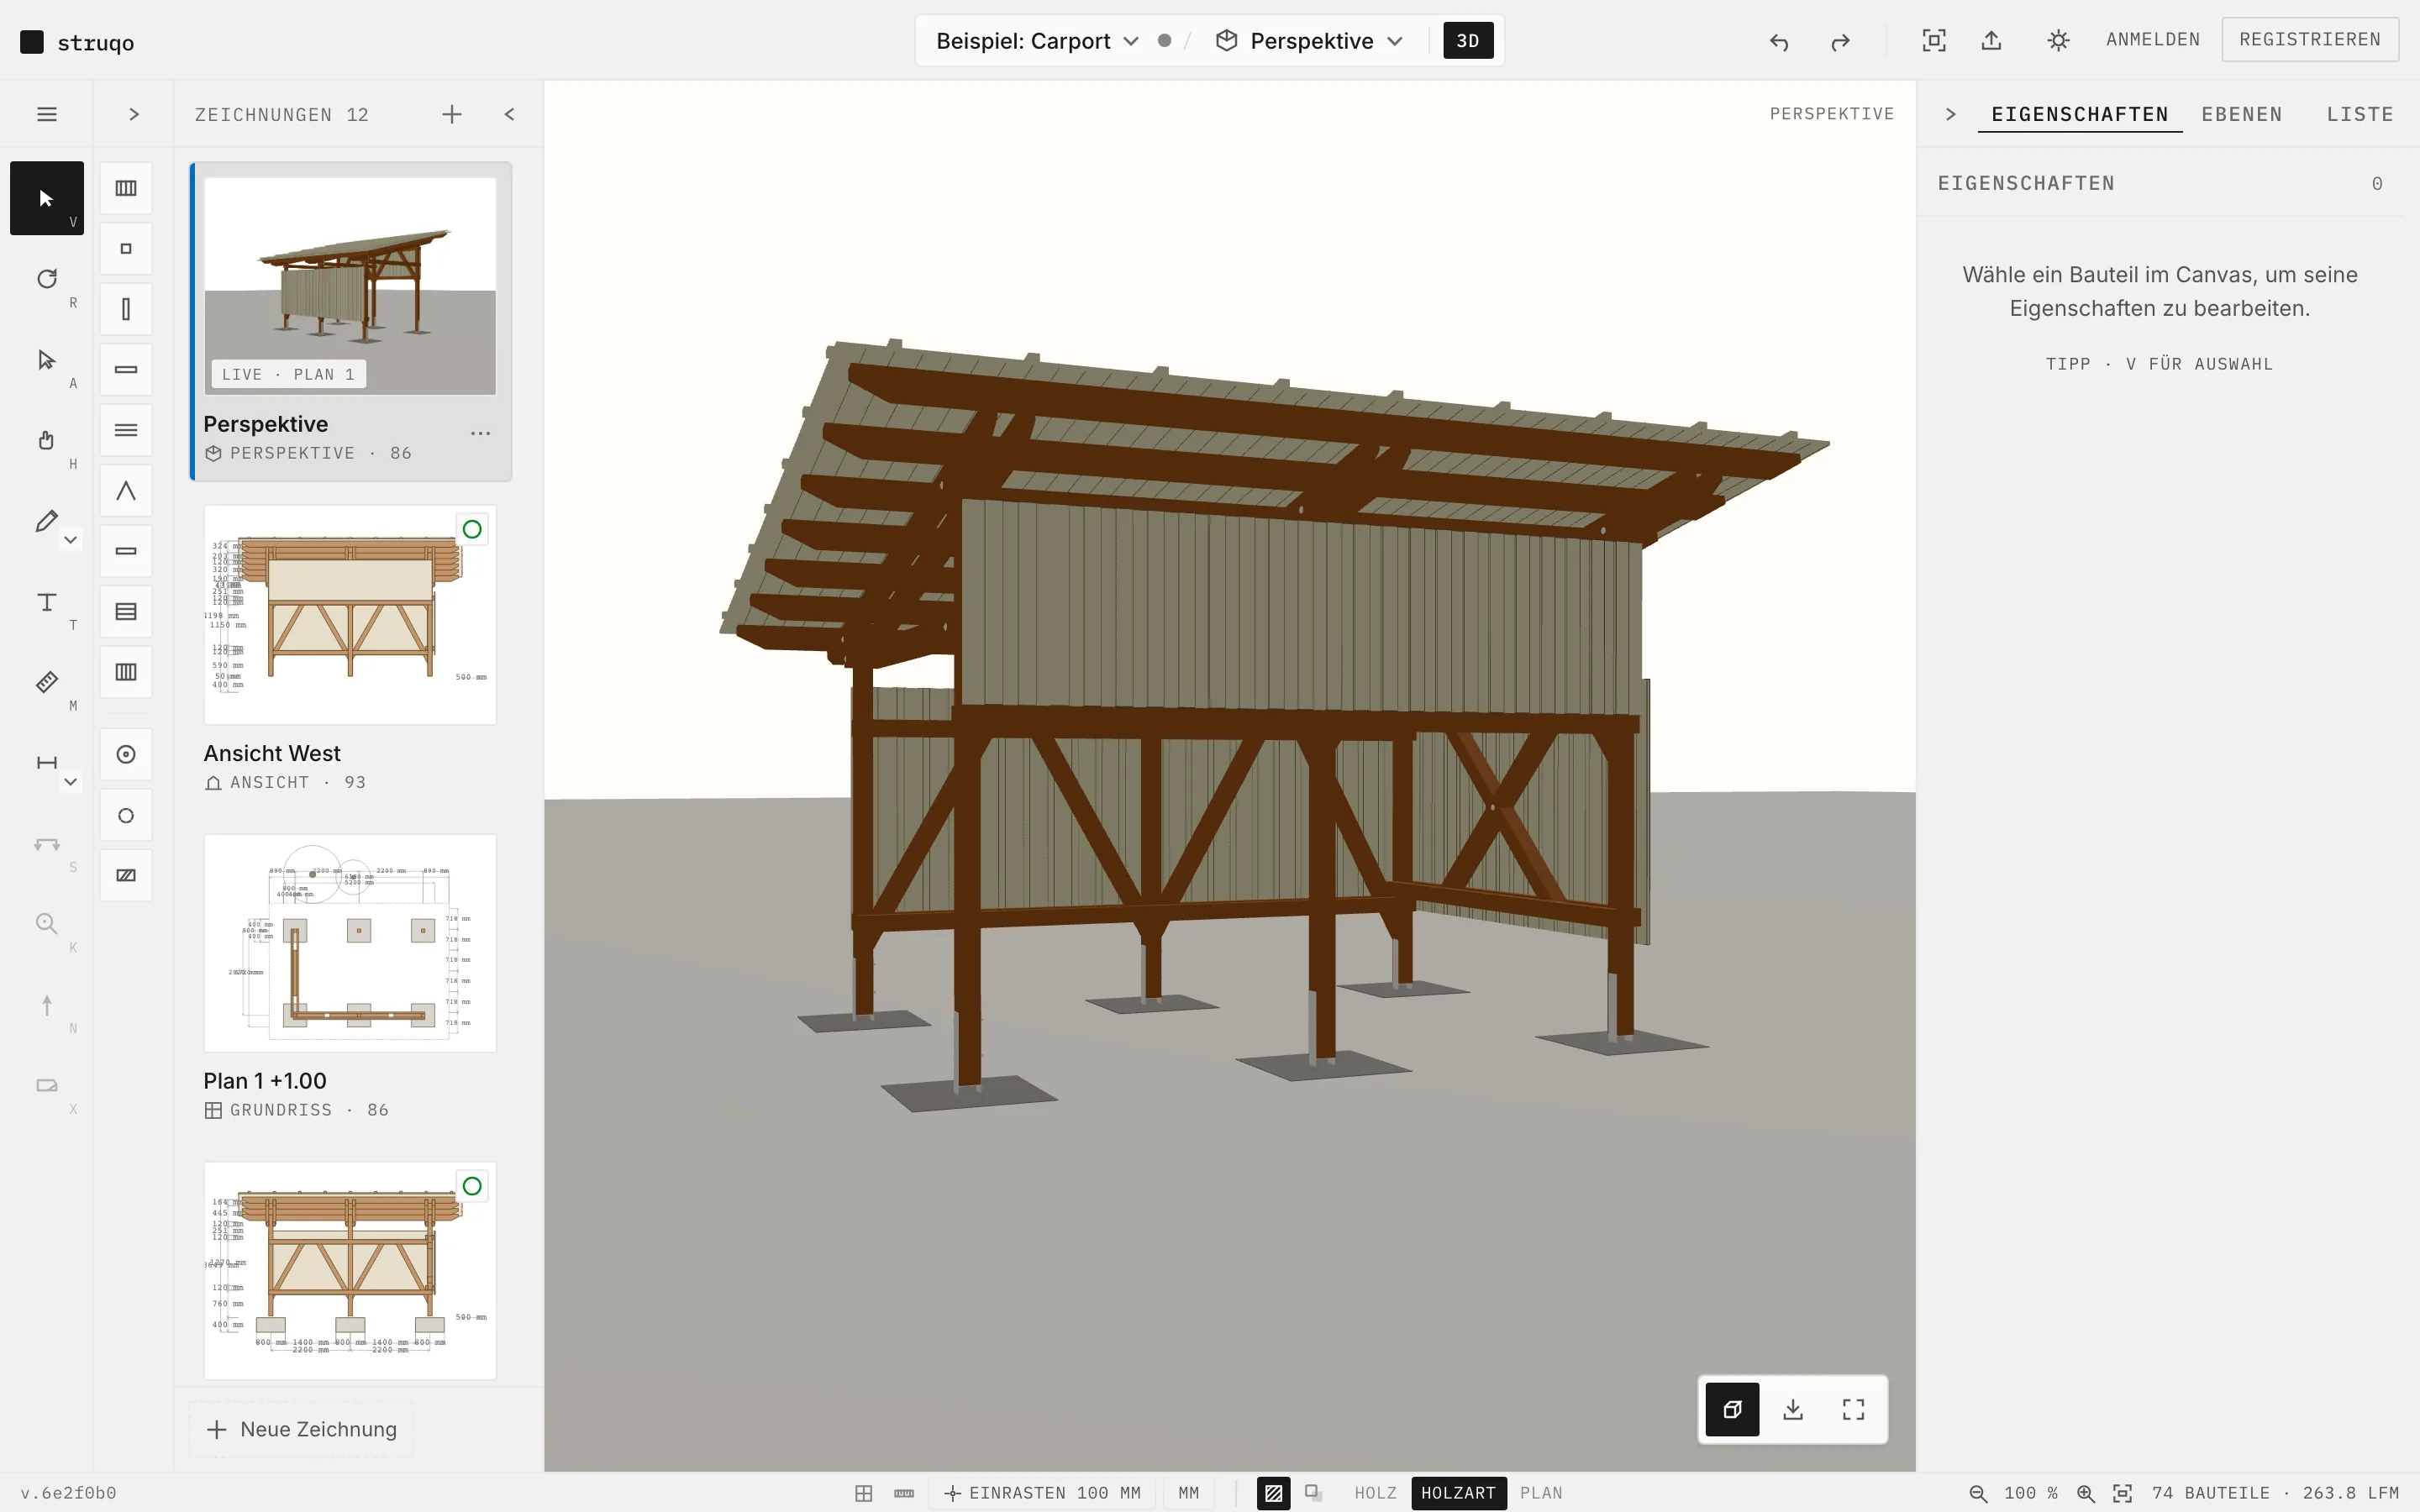Open the share/export icon in top bar
Image resolution: width=2420 pixels, height=1512 pixels.
tap(1992, 40)
